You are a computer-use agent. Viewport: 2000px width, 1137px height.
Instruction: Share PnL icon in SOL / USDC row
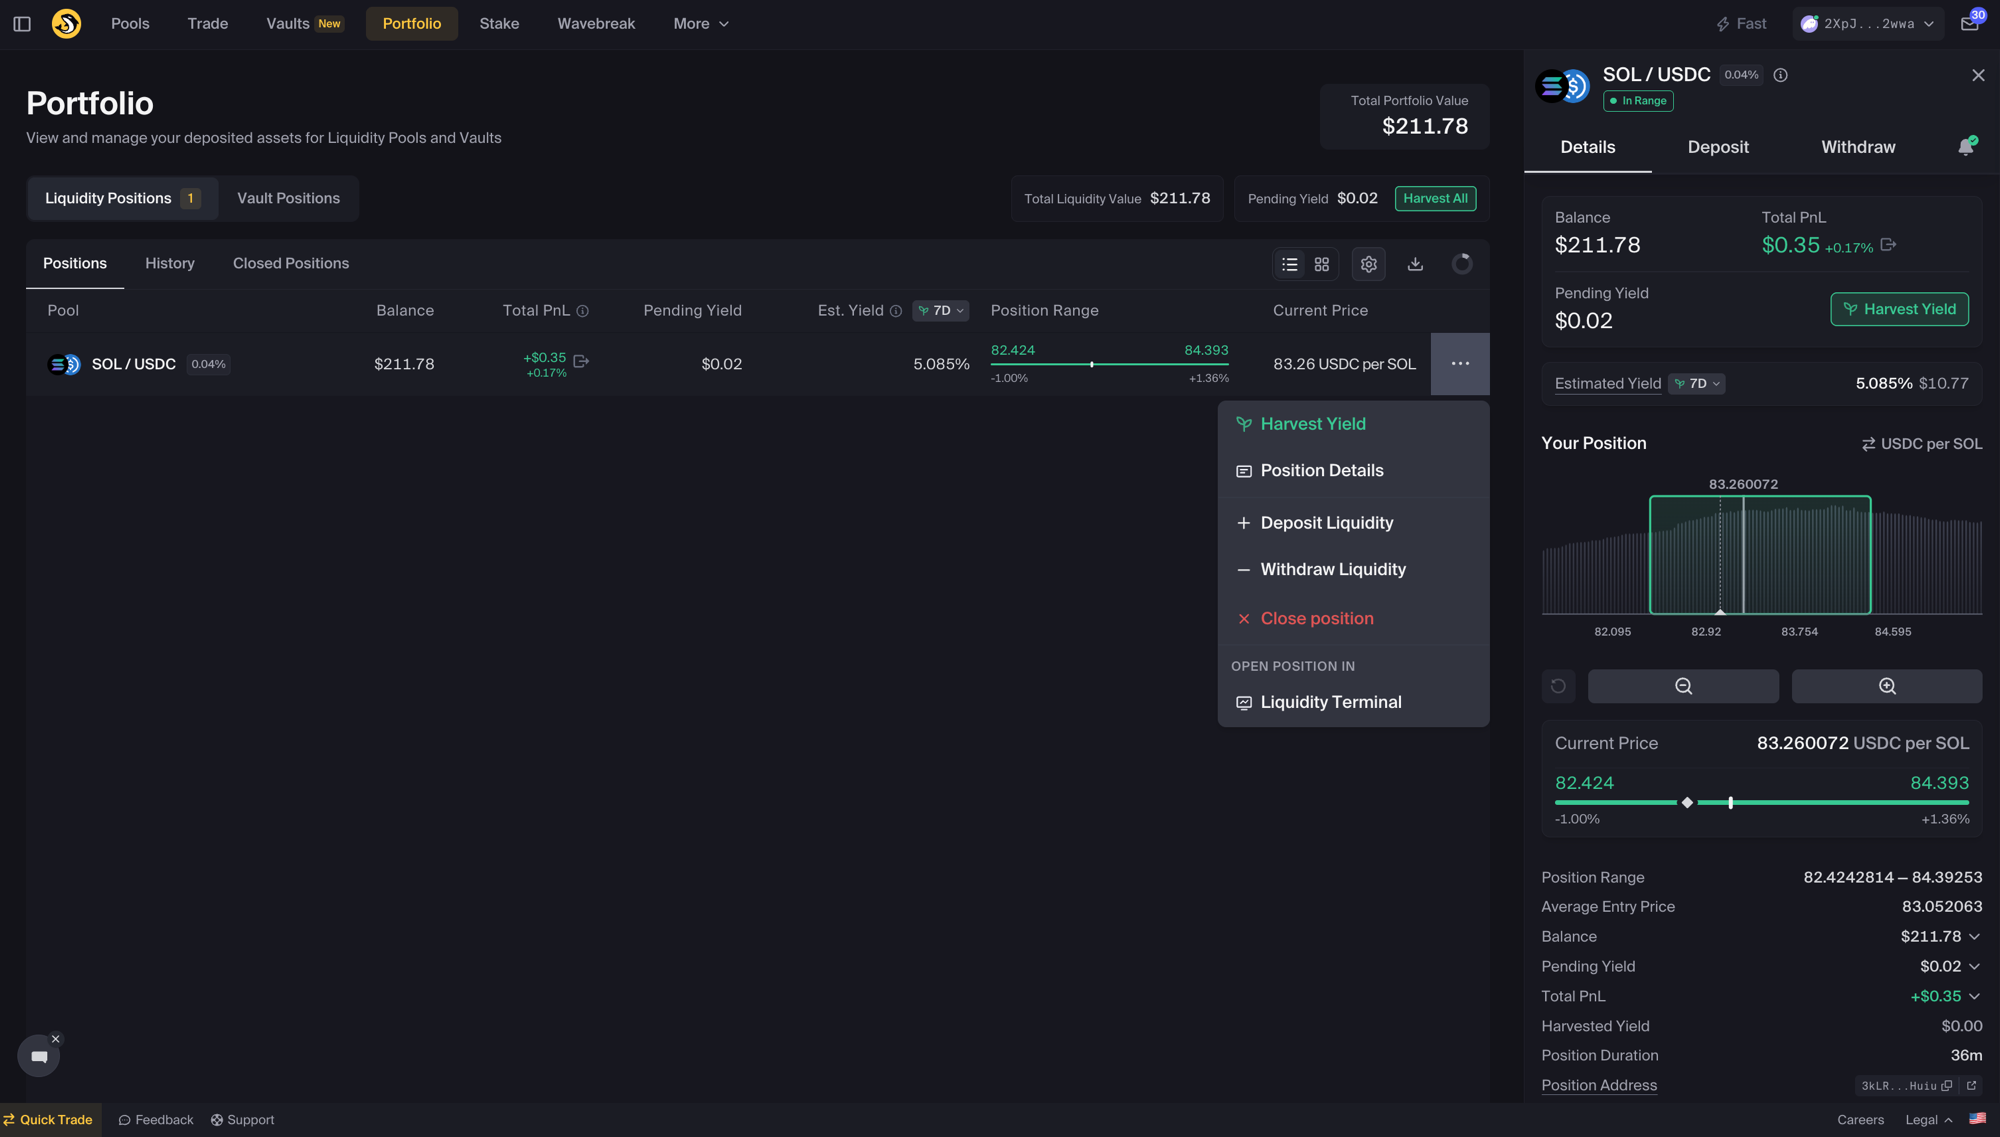[581, 360]
